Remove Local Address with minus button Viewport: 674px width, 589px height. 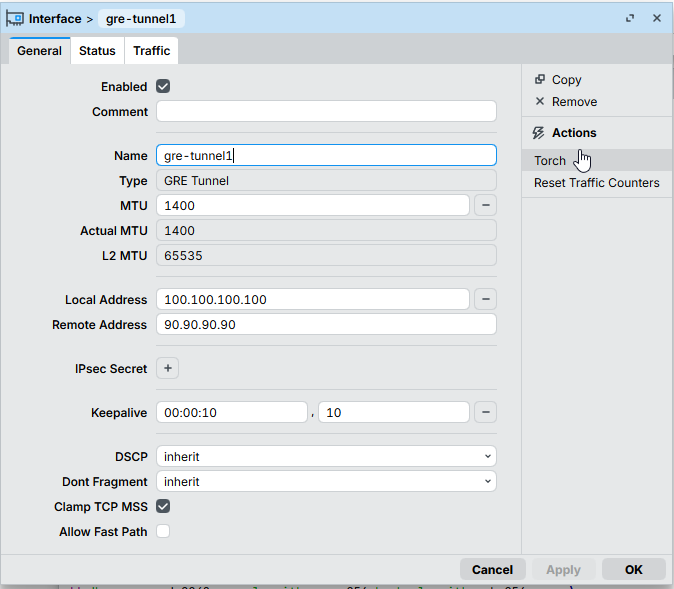click(x=485, y=299)
